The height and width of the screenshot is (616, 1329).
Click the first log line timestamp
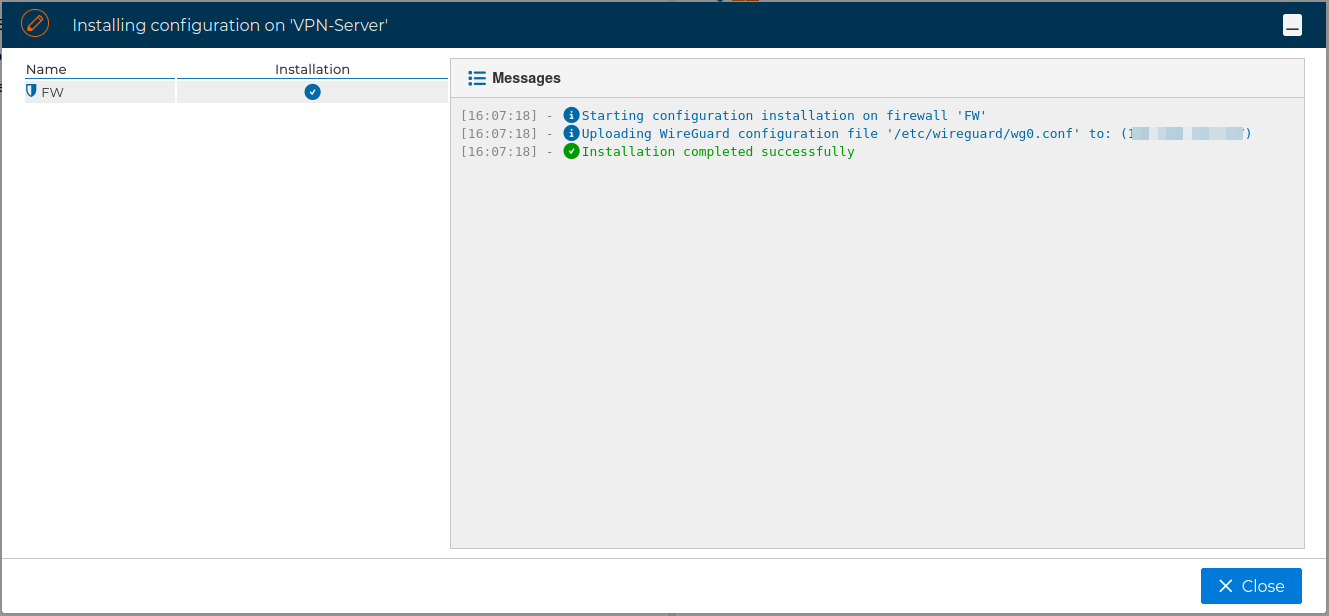(499, 116)
